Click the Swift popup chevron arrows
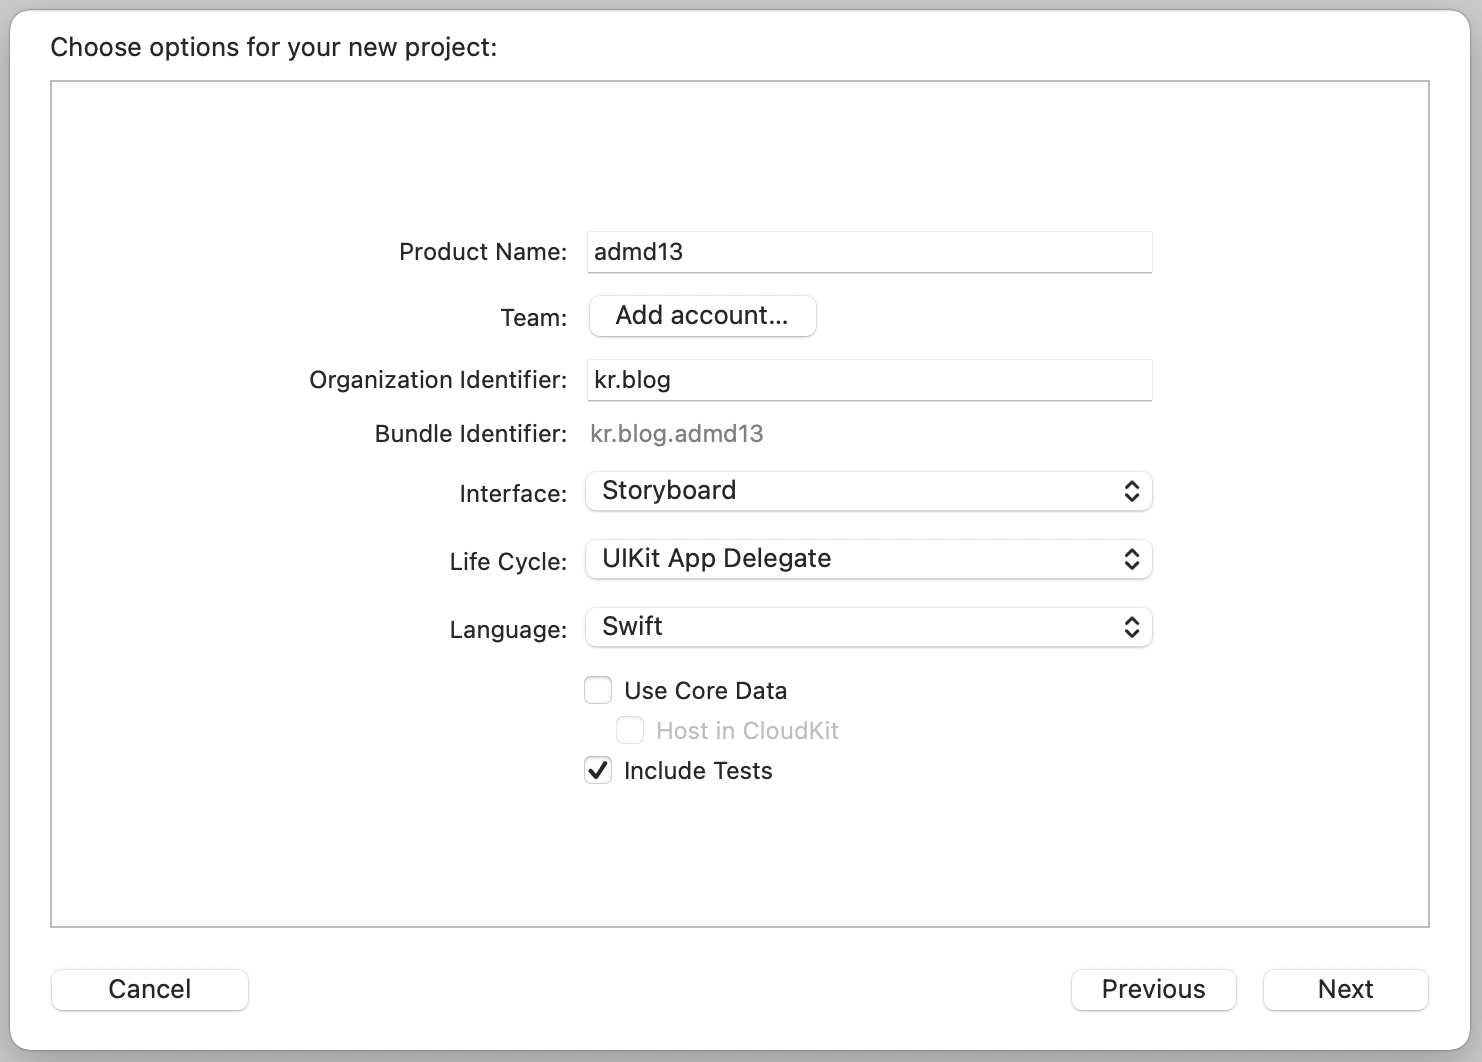This screenshot has width=1482, height=1062. click(x=1132, y=627)
